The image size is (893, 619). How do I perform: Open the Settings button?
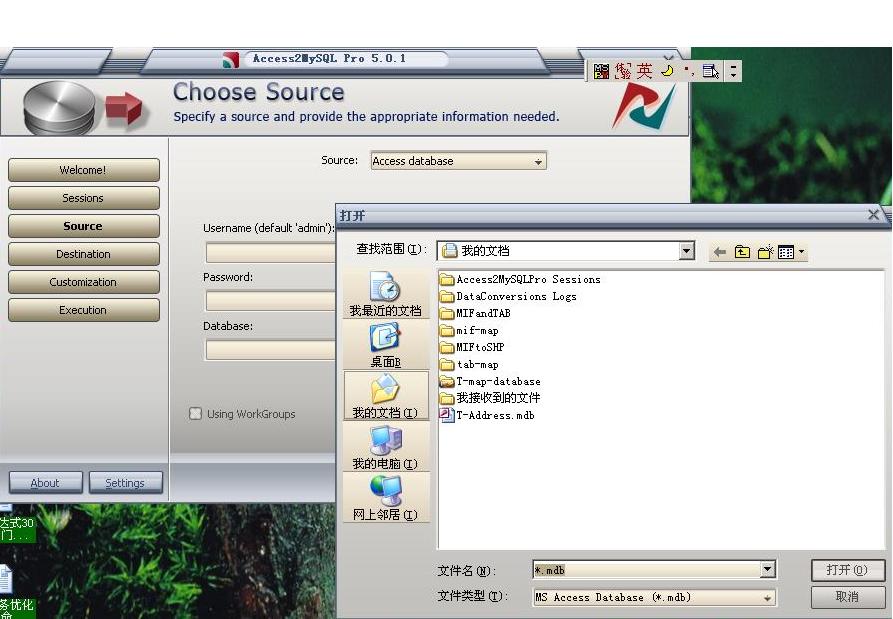pyautogui.click(x=126, y=483)
